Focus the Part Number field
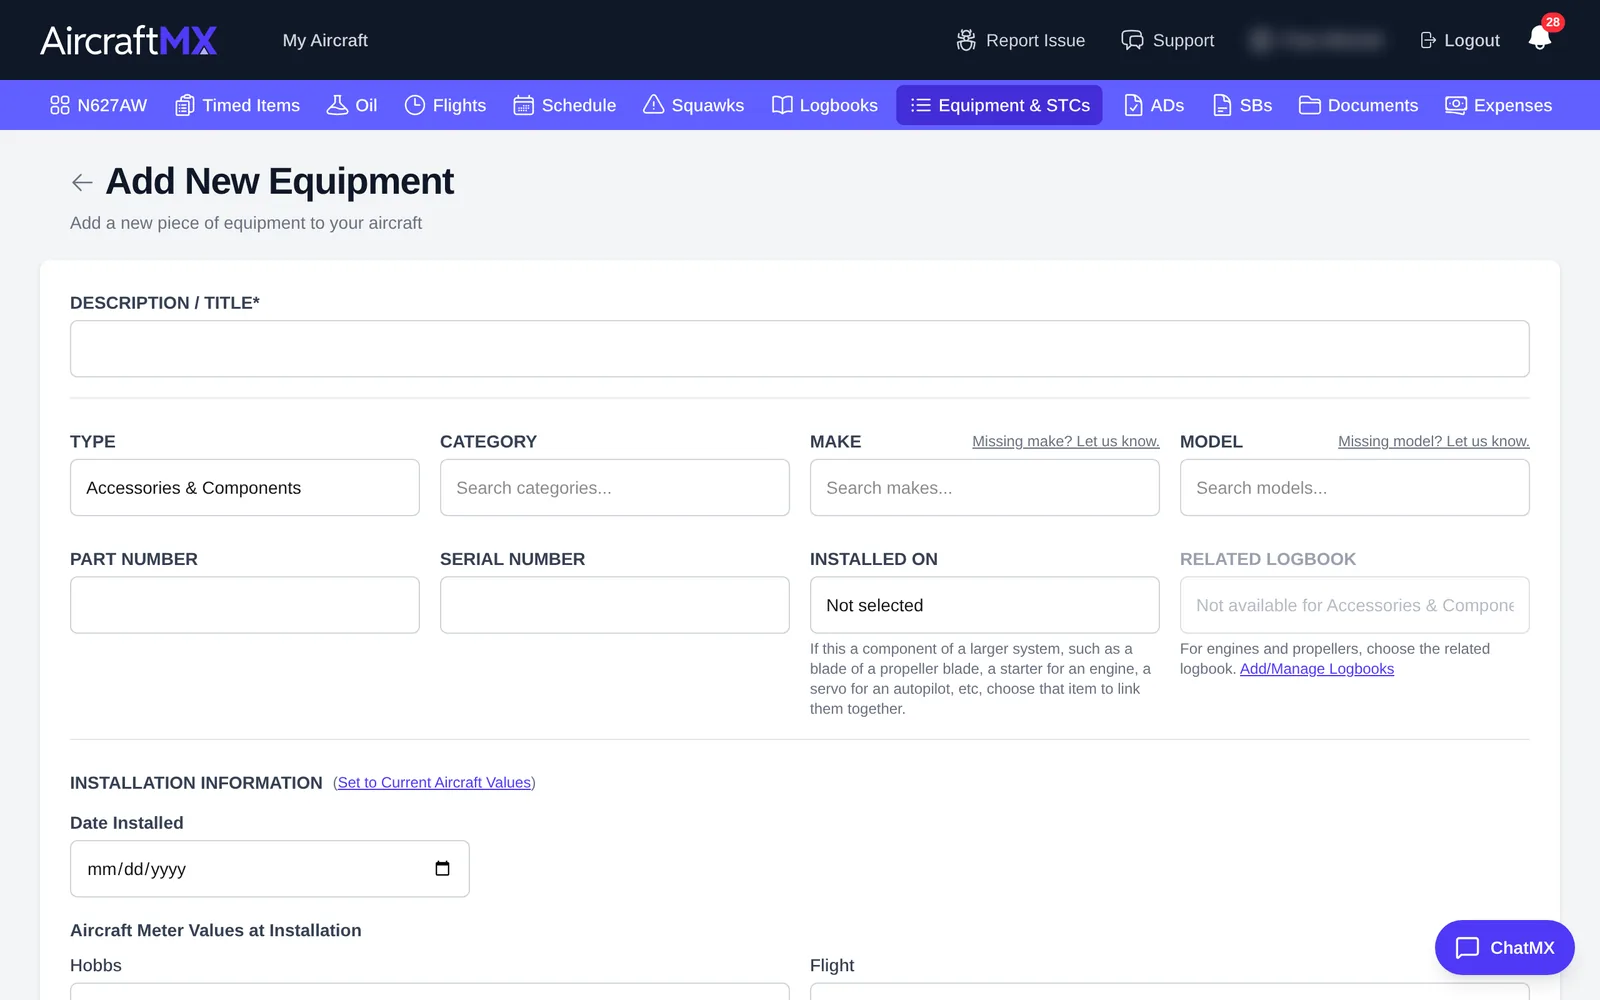The height and width of the screenshot is (1000, 1600). [x=245, y=605]
